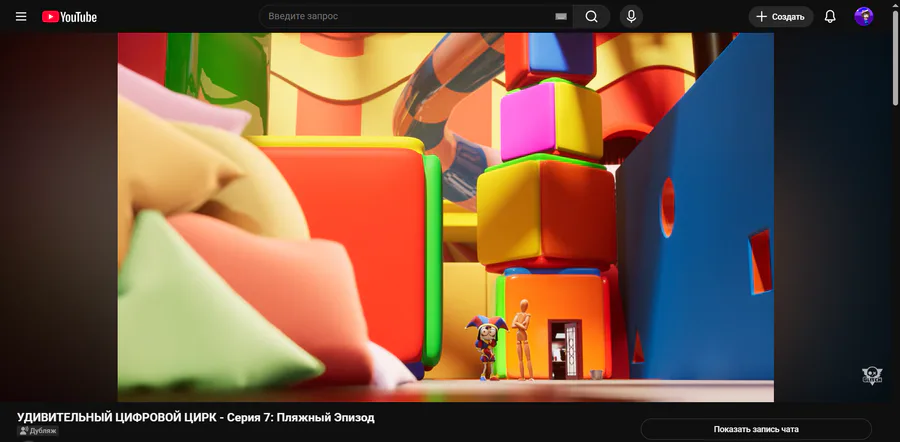Click the video title text

pyautogui.click(x=196, y=417)
